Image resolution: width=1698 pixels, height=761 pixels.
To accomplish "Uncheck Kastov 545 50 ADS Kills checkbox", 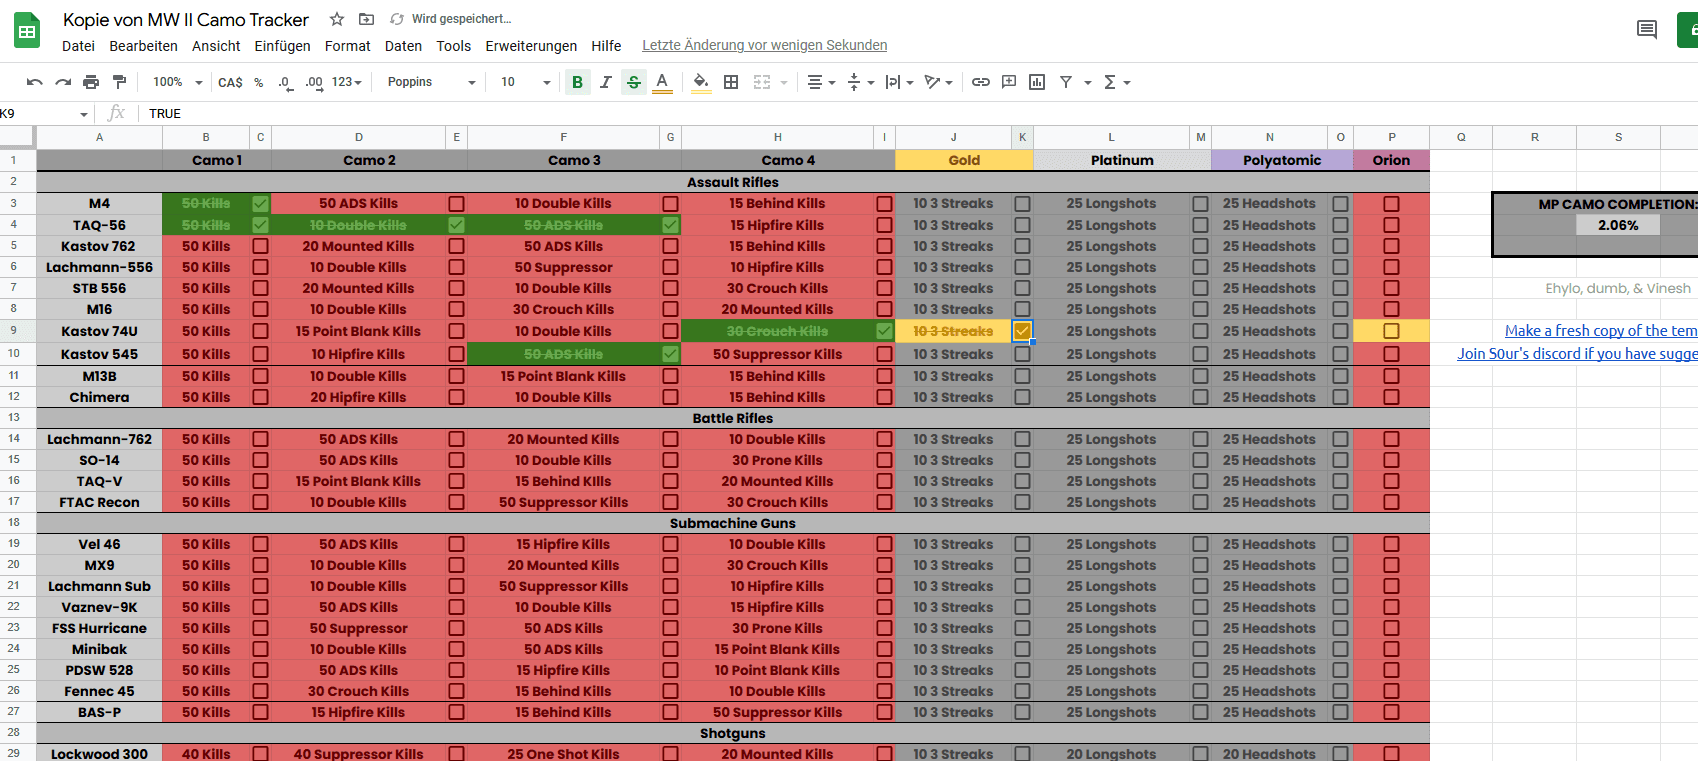I will pyautogui.click(x=670, y=354).
